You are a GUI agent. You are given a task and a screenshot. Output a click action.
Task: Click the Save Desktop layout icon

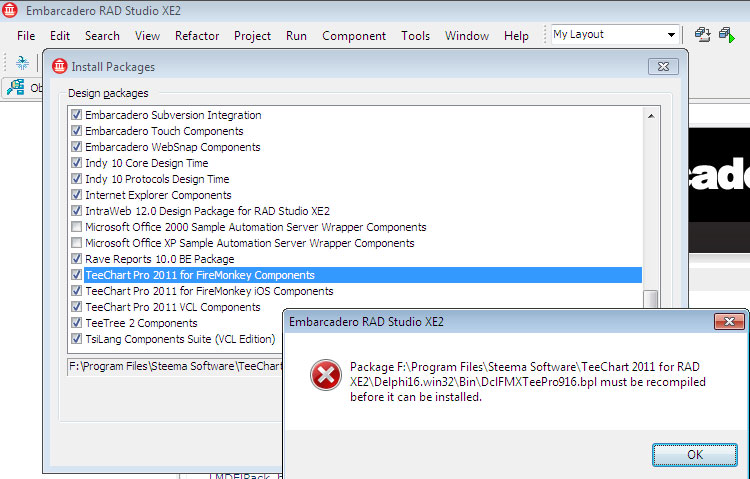tap(702, 35)
